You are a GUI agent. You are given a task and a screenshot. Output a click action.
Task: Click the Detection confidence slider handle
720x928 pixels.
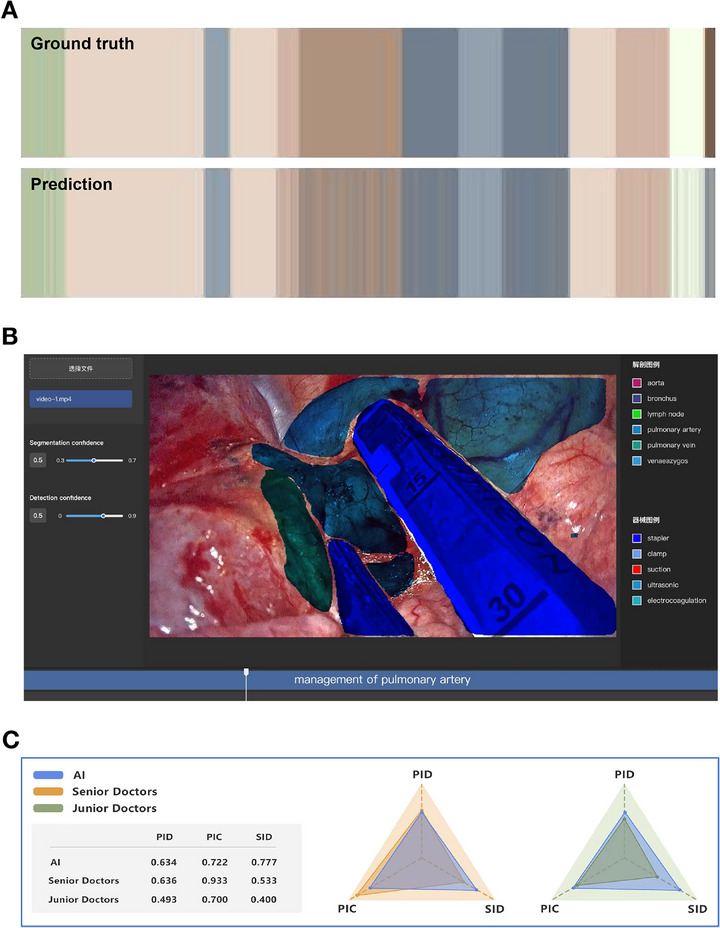pyautogui.click(x=103, y=515)
